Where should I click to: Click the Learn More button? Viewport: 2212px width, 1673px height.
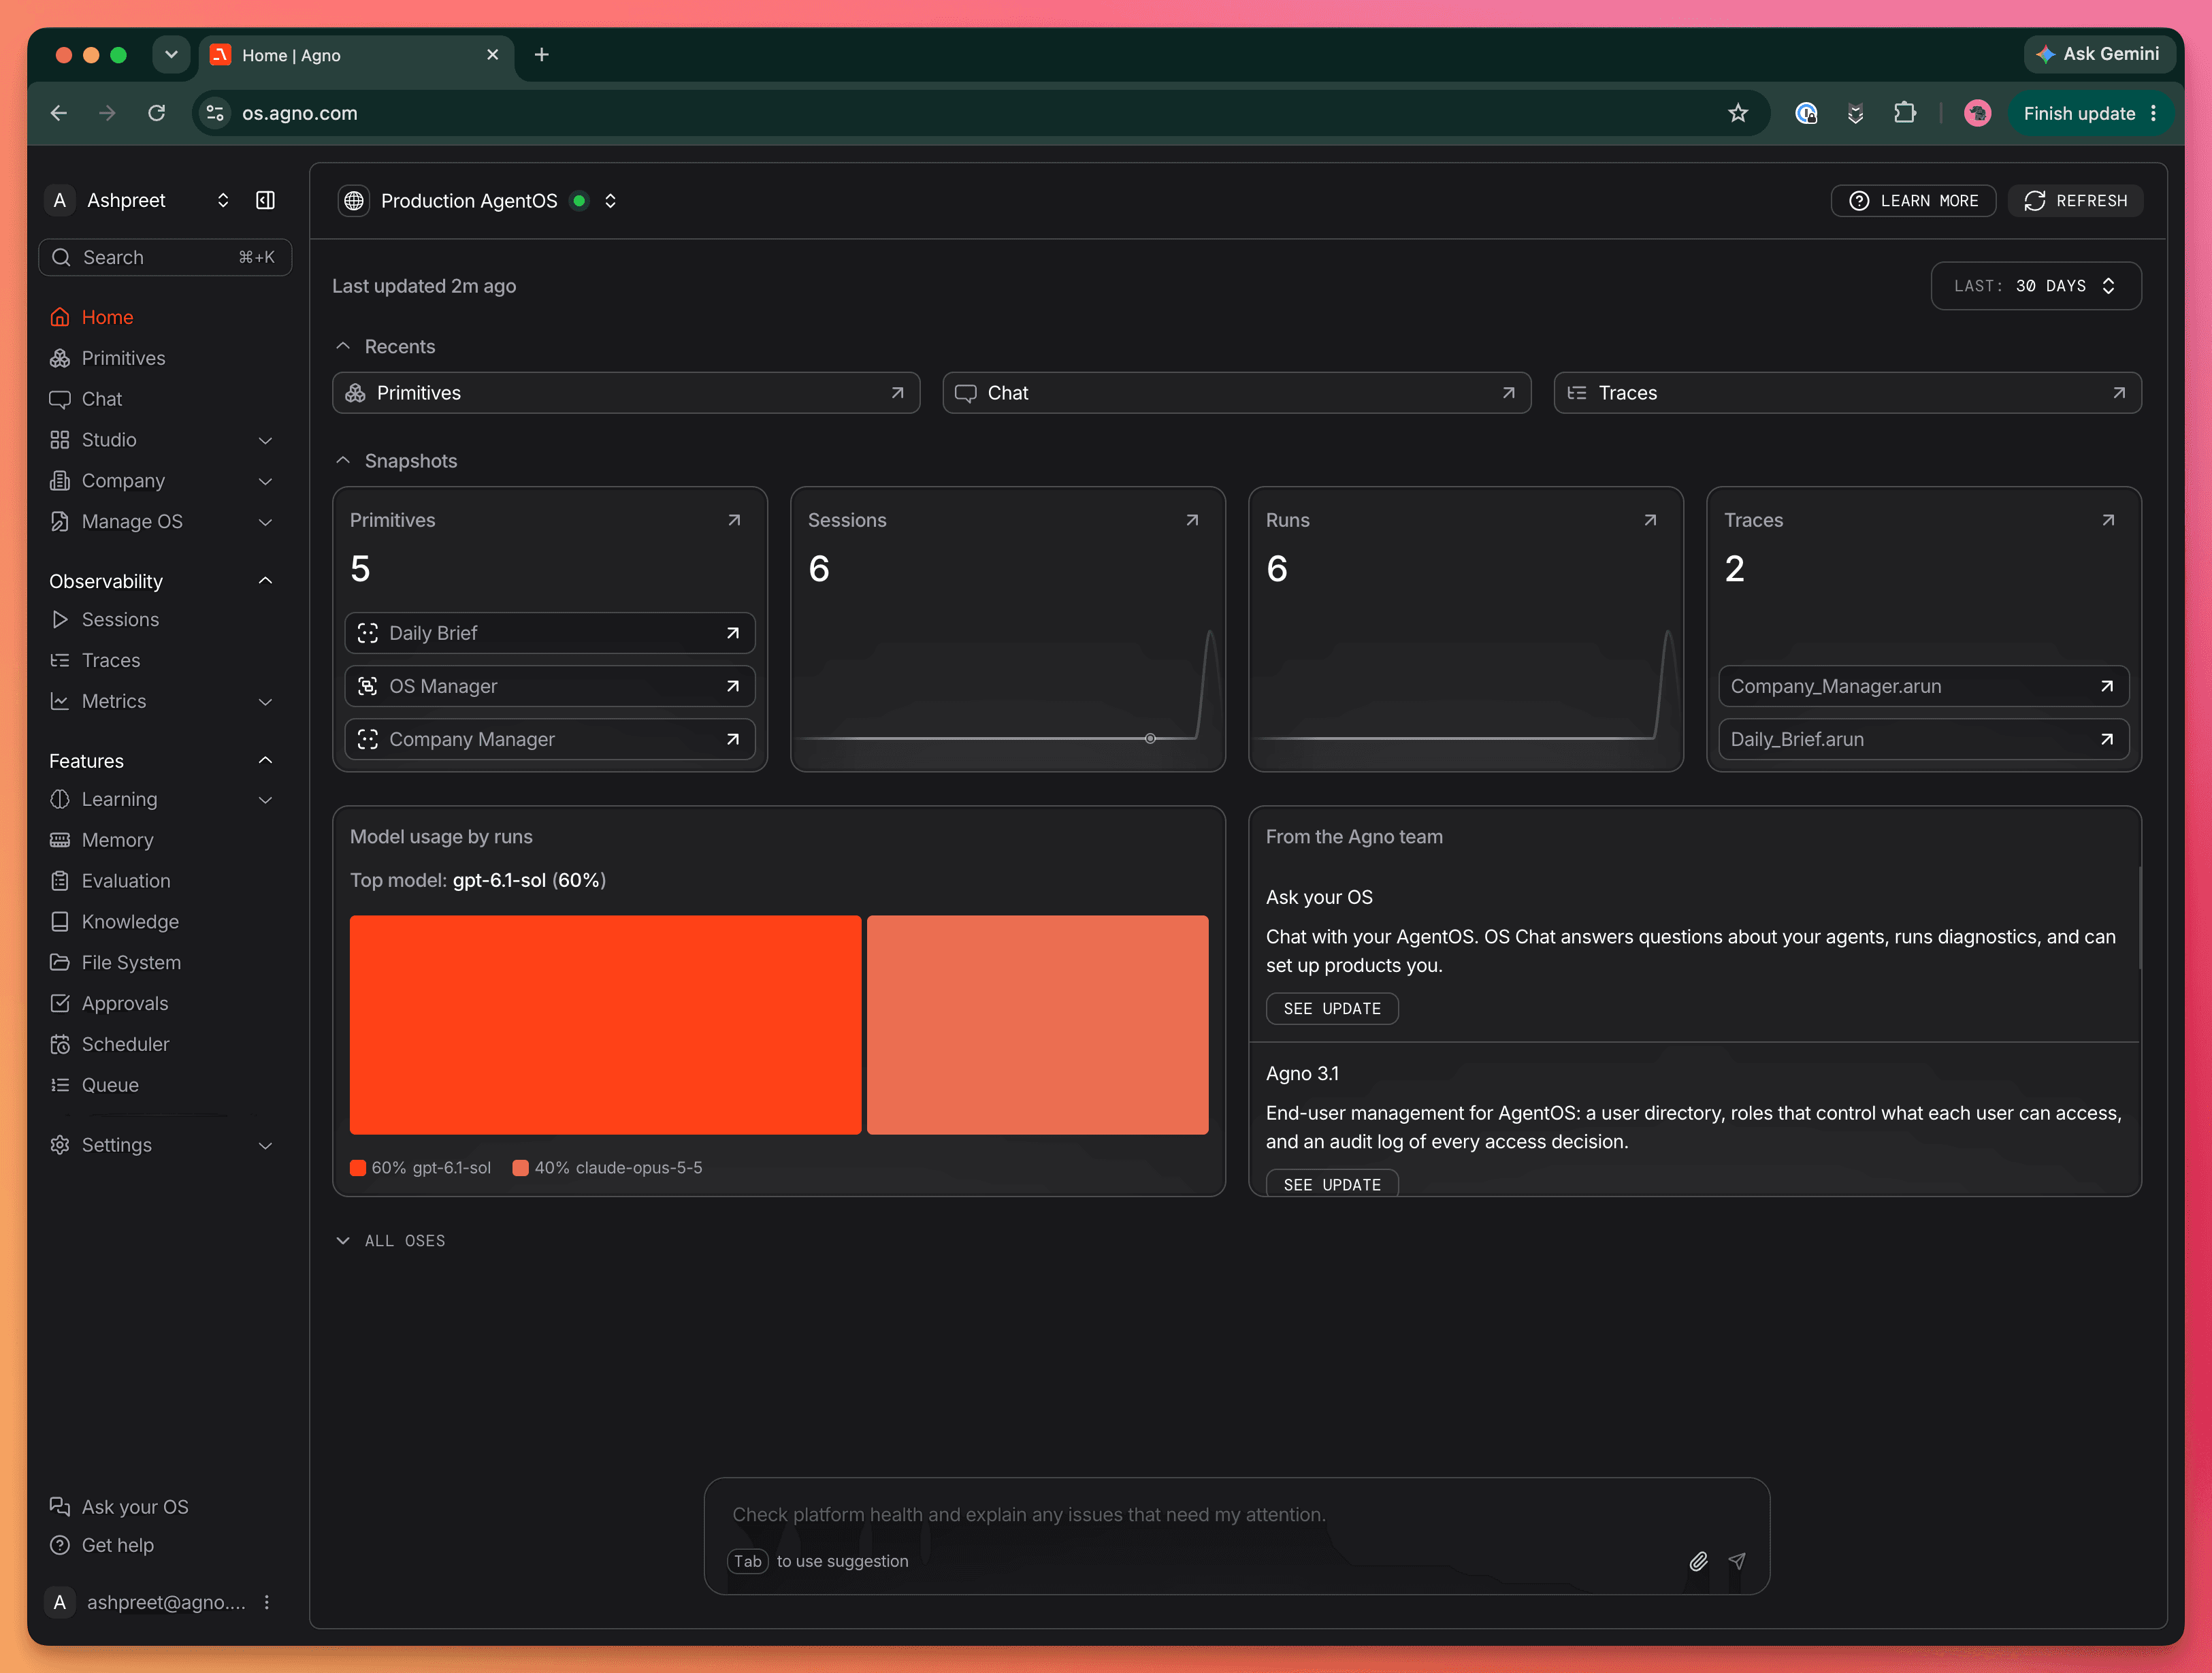[x=1913, y=201]
